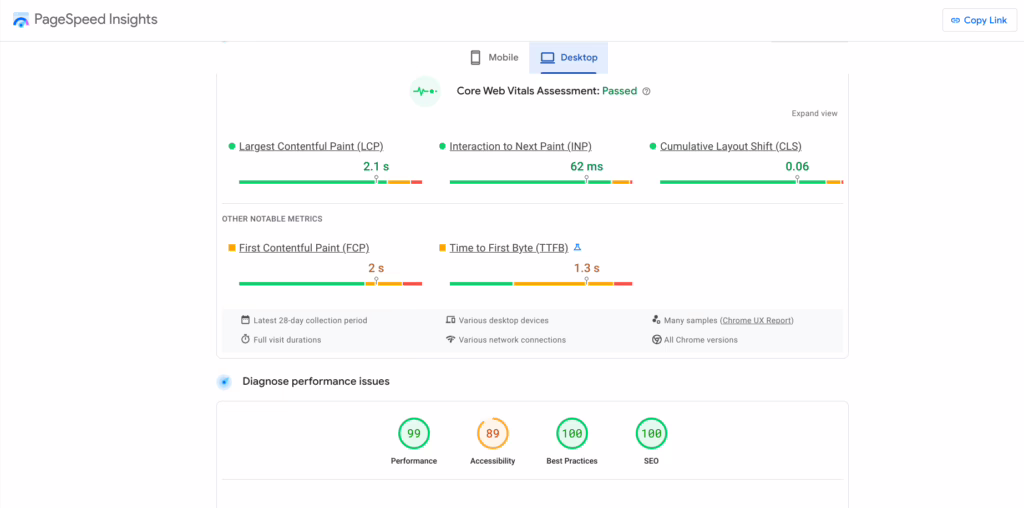Switch to the Mobile tab

[x=494, y=57]
